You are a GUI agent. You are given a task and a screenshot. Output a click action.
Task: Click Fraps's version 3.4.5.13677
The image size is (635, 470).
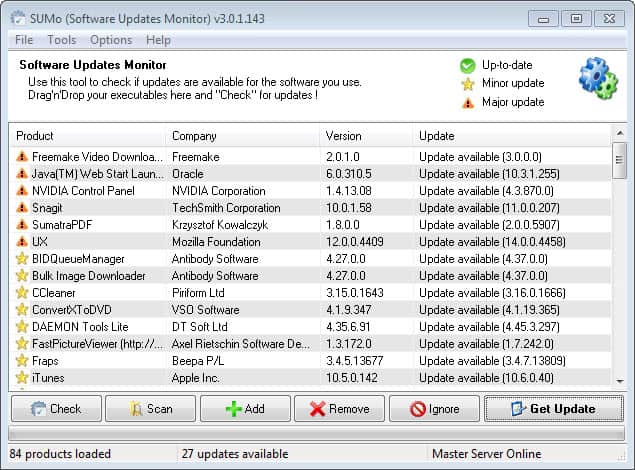tap(354, 361)
